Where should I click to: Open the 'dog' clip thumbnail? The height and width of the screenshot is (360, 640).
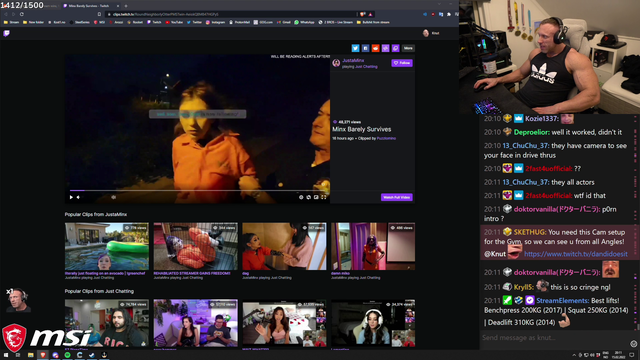pos(284,246)
